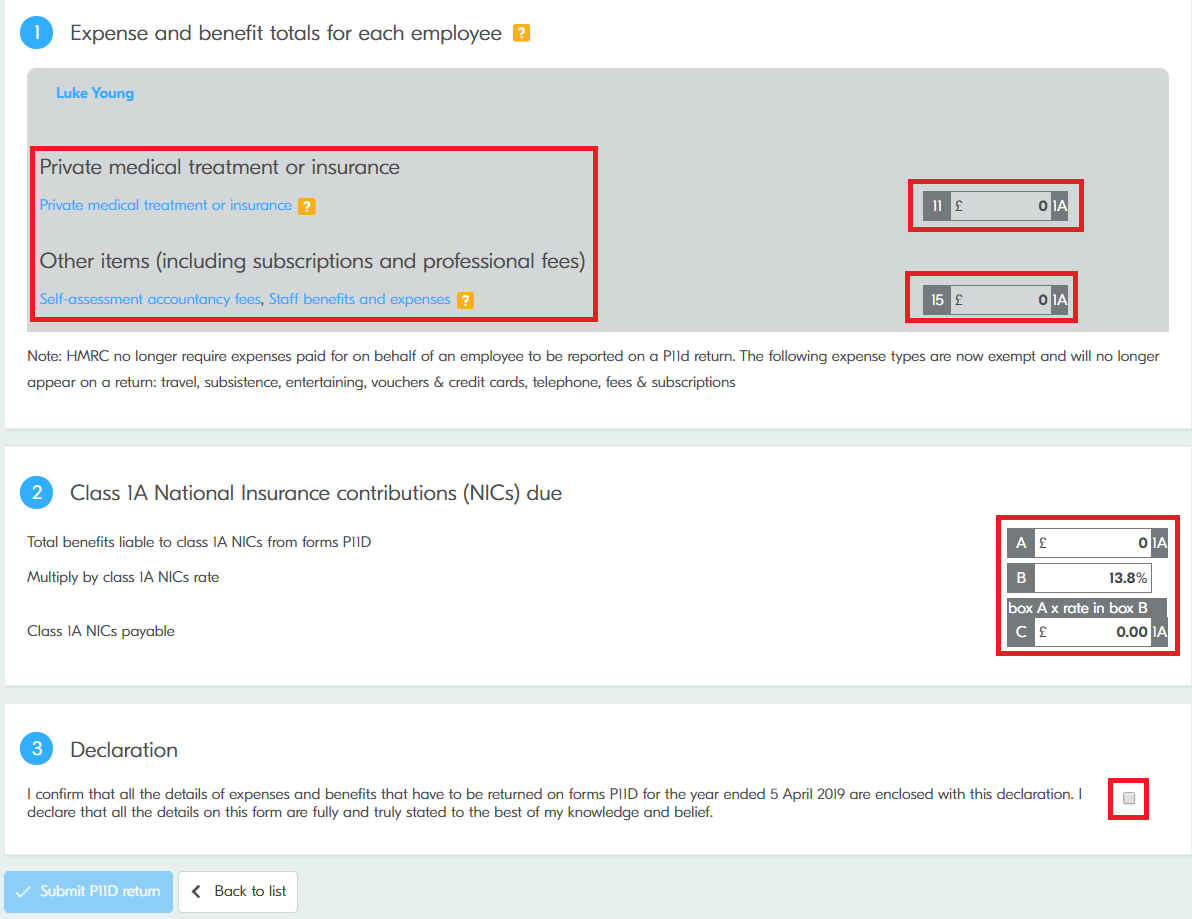Click 'Private medical treatment or insurance' section heading
This screenshot has height=919, width=1192.
pyautogui.click(x=220, y=166)
